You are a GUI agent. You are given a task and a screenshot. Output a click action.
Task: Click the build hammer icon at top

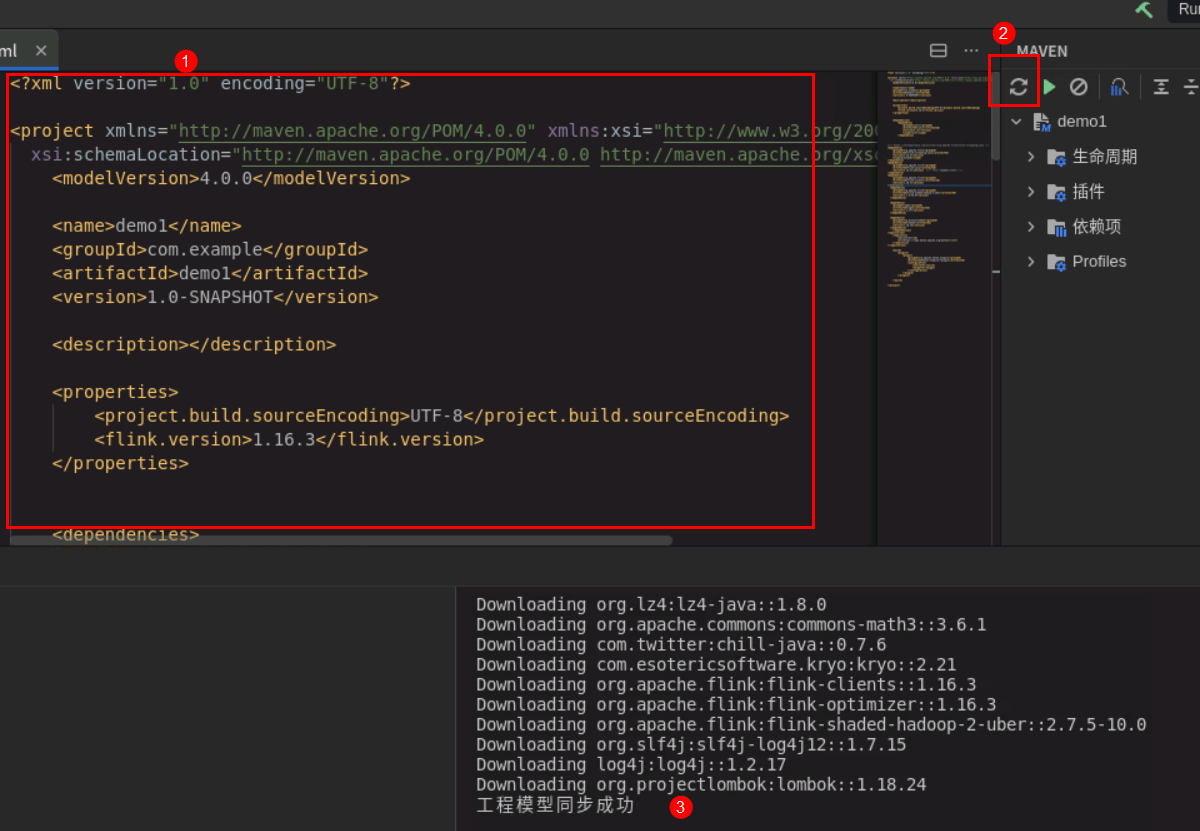[x=1144, y=9]
